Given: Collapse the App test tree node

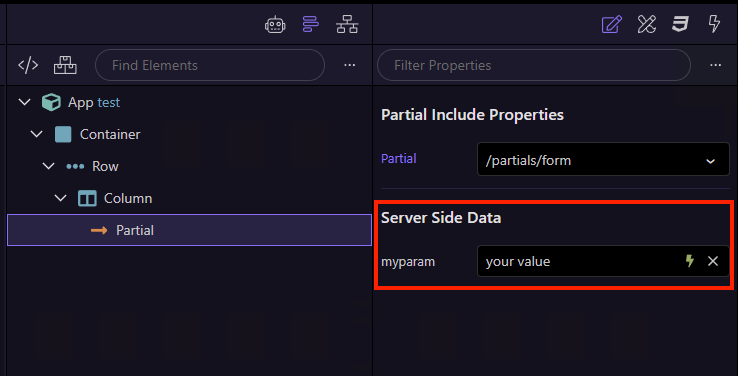Looking at the screenshot, I should pos(24,102).
